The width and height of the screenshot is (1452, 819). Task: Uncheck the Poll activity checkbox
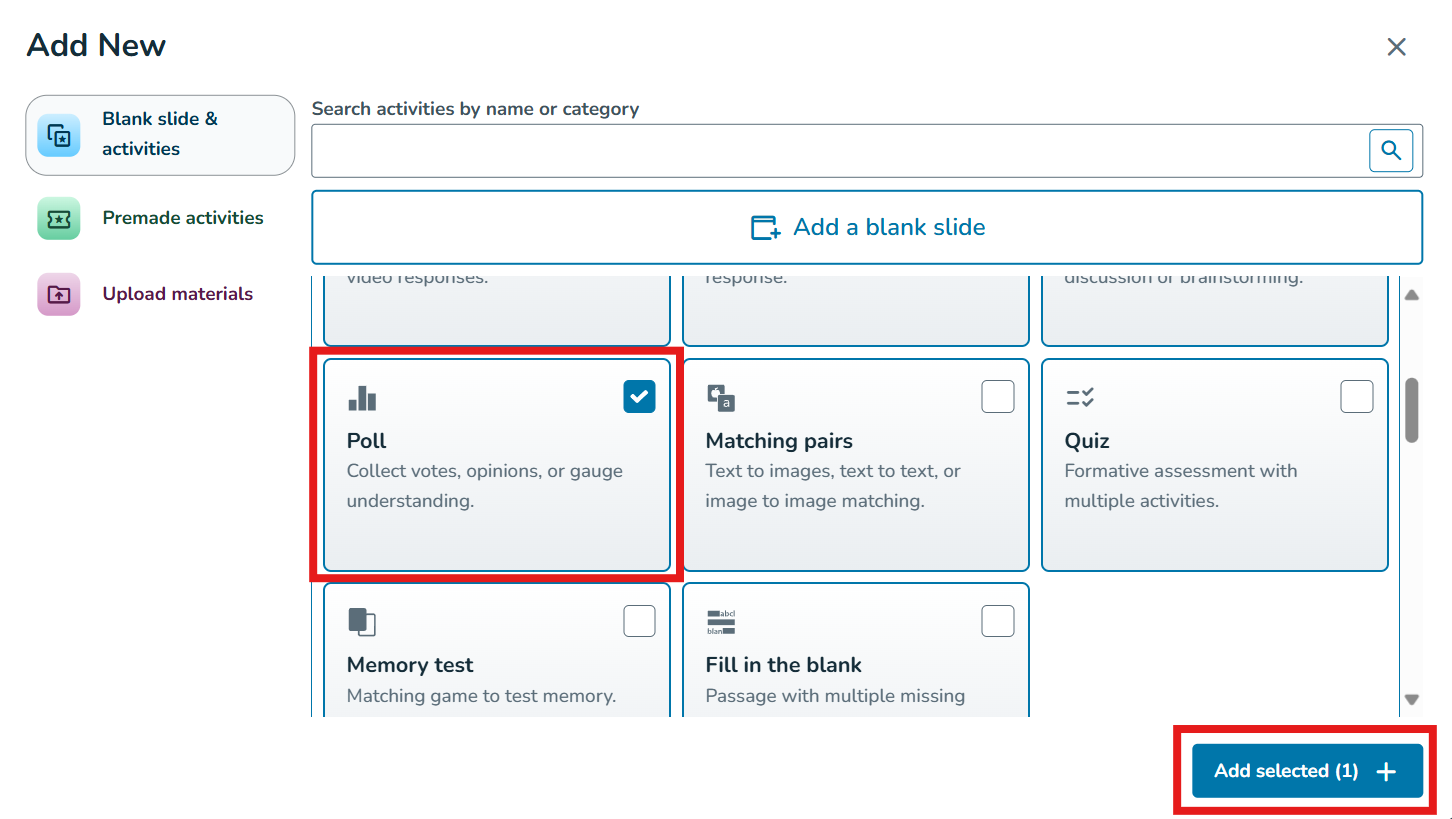pos(639,397)
